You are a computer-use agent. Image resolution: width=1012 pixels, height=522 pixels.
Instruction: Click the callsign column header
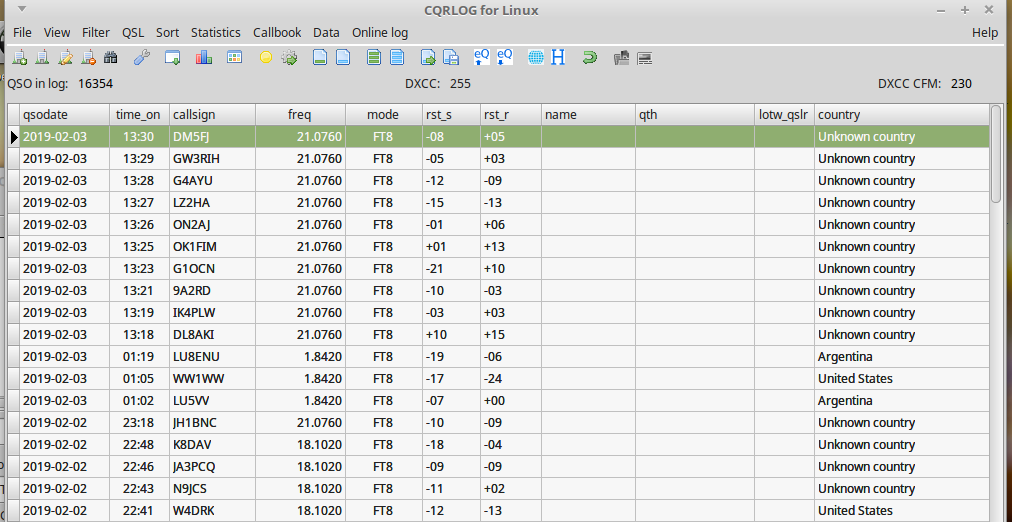[212, 115]
